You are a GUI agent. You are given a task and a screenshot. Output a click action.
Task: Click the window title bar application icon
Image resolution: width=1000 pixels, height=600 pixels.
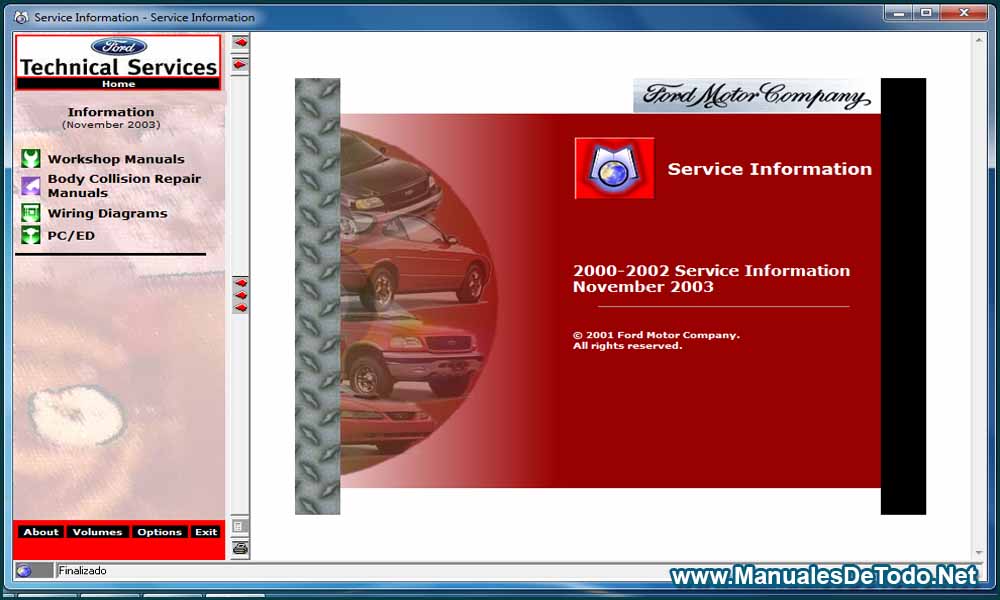21,17
